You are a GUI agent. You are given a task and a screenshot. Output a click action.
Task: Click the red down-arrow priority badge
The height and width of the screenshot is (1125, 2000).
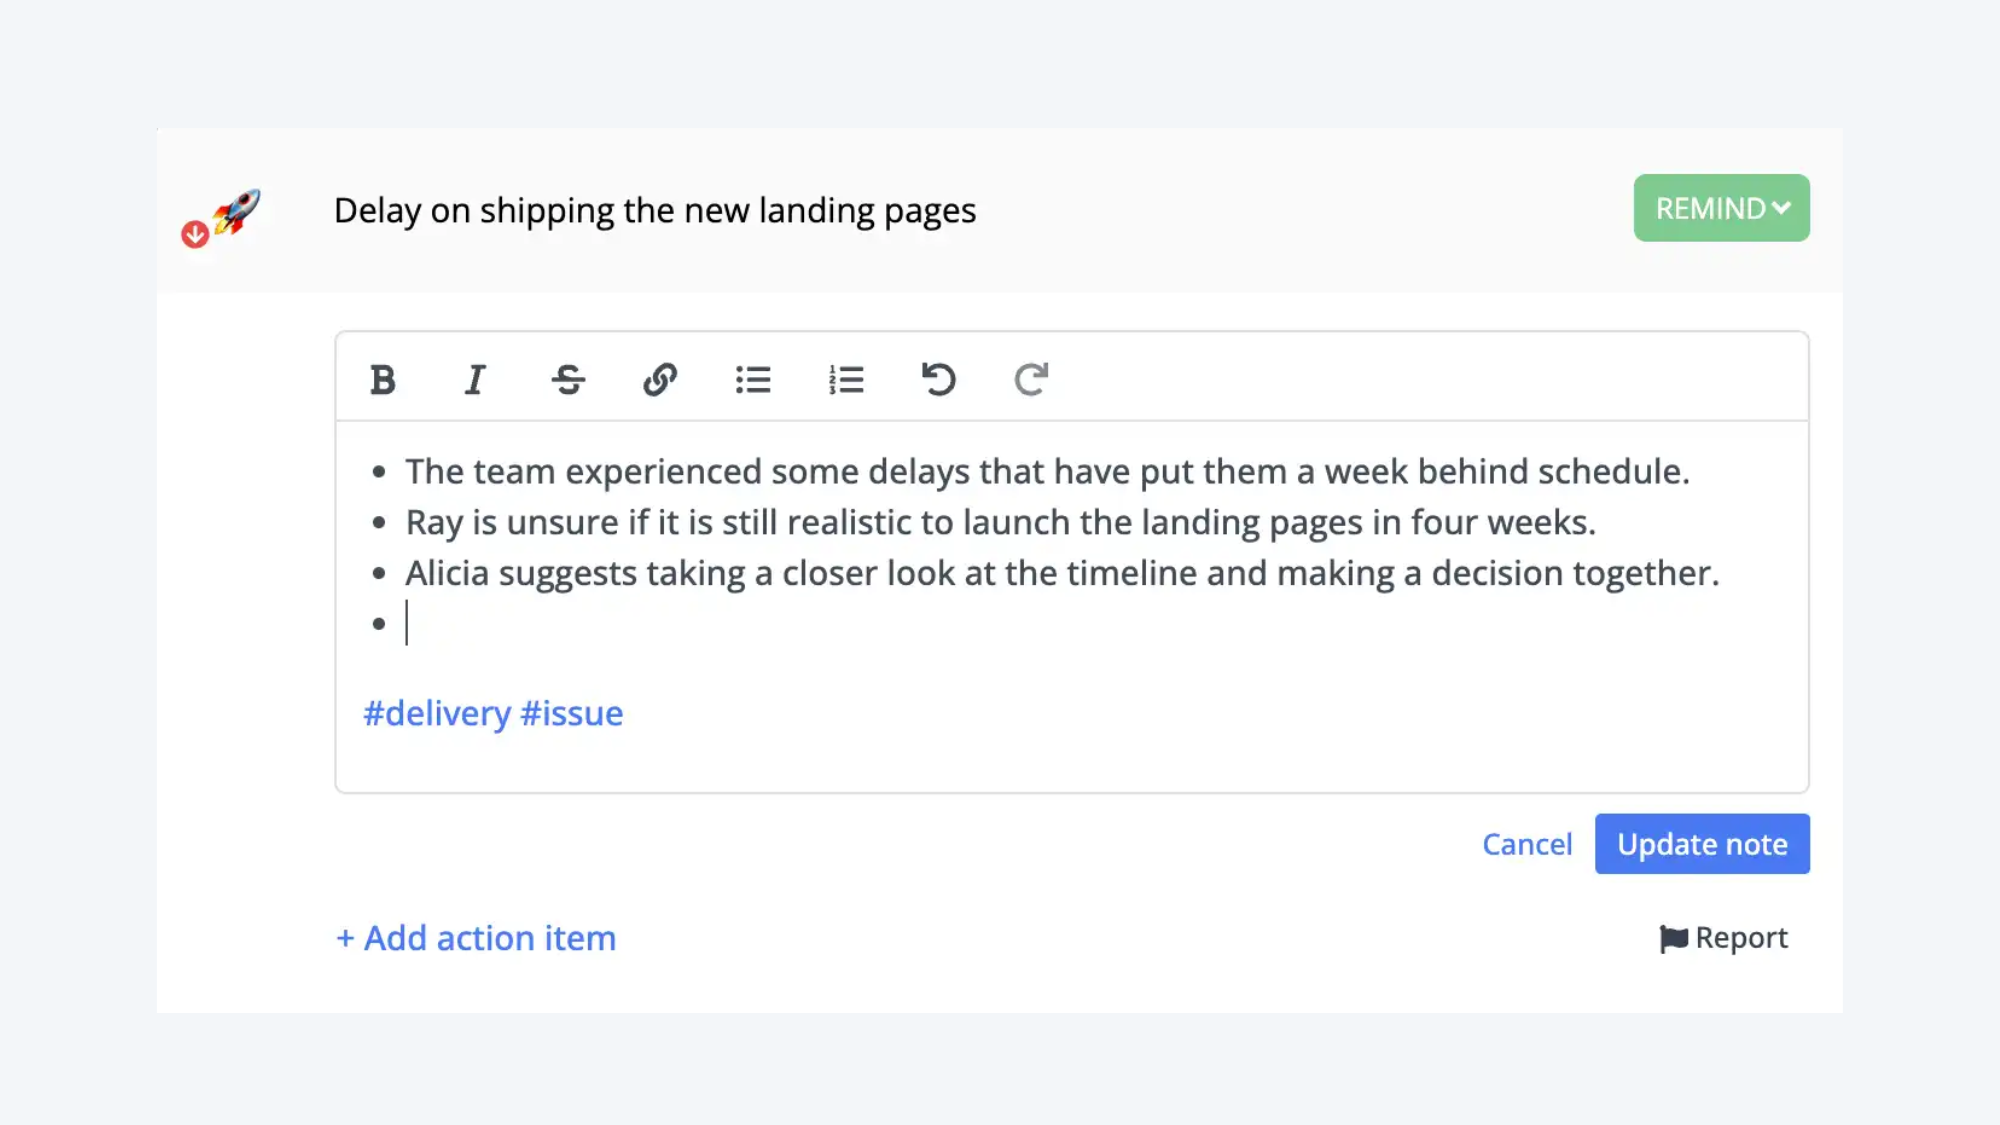tap(195, 235)
